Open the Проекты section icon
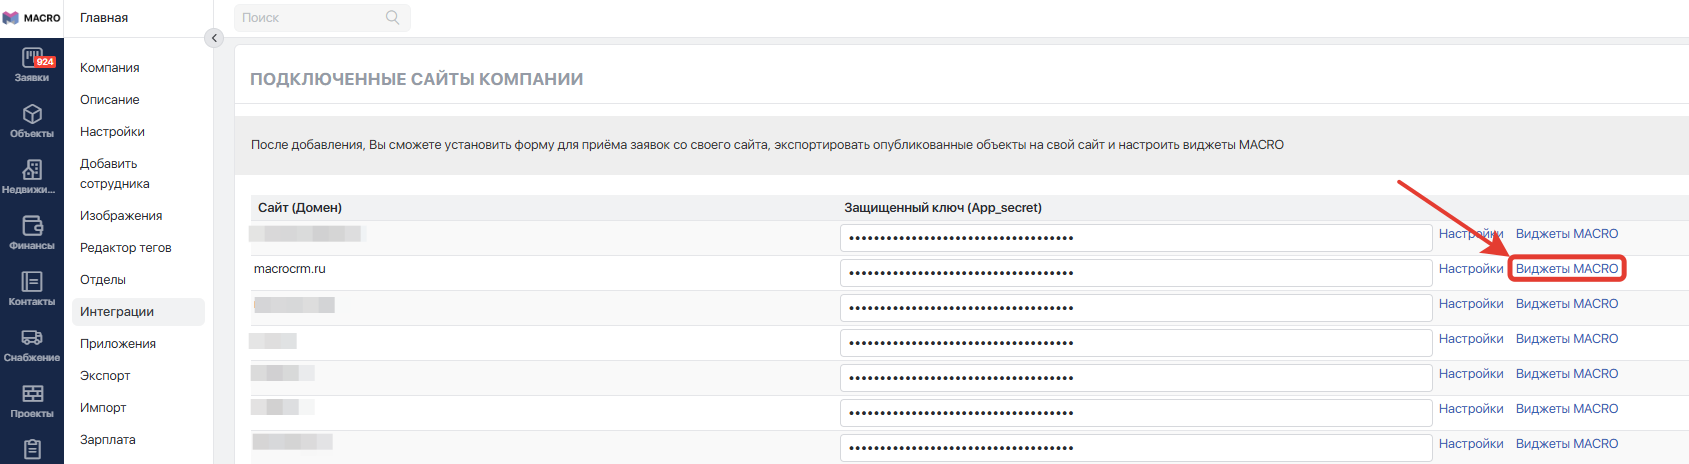The image size is (1689, 464). pyautogui.click(x=32, y=394)
